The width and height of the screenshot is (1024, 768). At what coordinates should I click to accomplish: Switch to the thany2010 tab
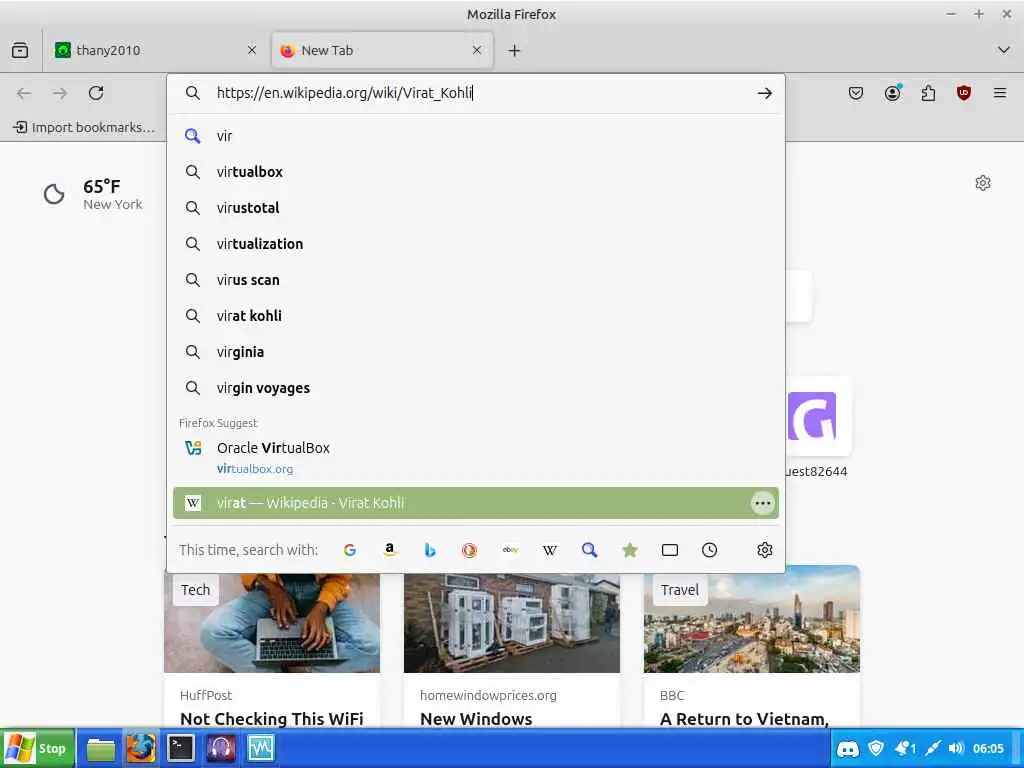tap(156, 50)
